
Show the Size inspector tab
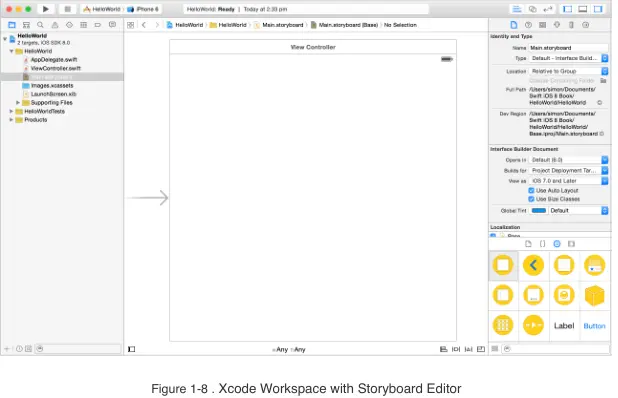571,25
